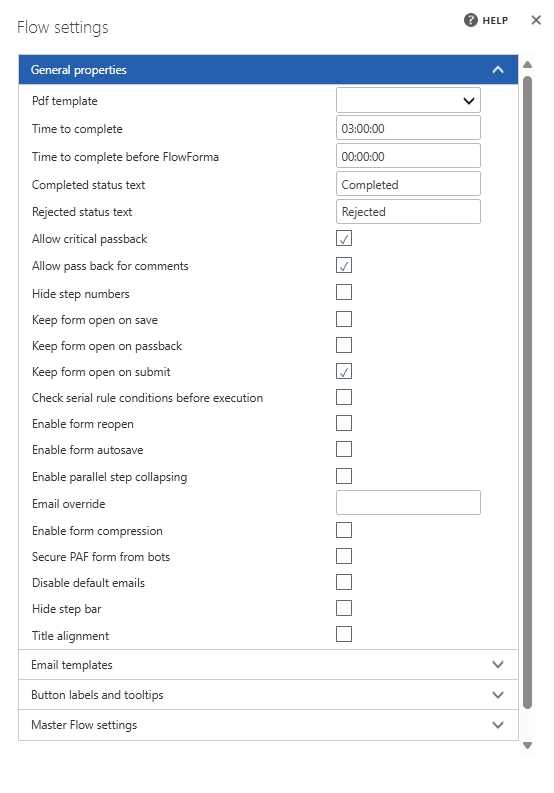Close the Flow settings dialog
This screenshot has height=793, width=554.
coord(536,20)
